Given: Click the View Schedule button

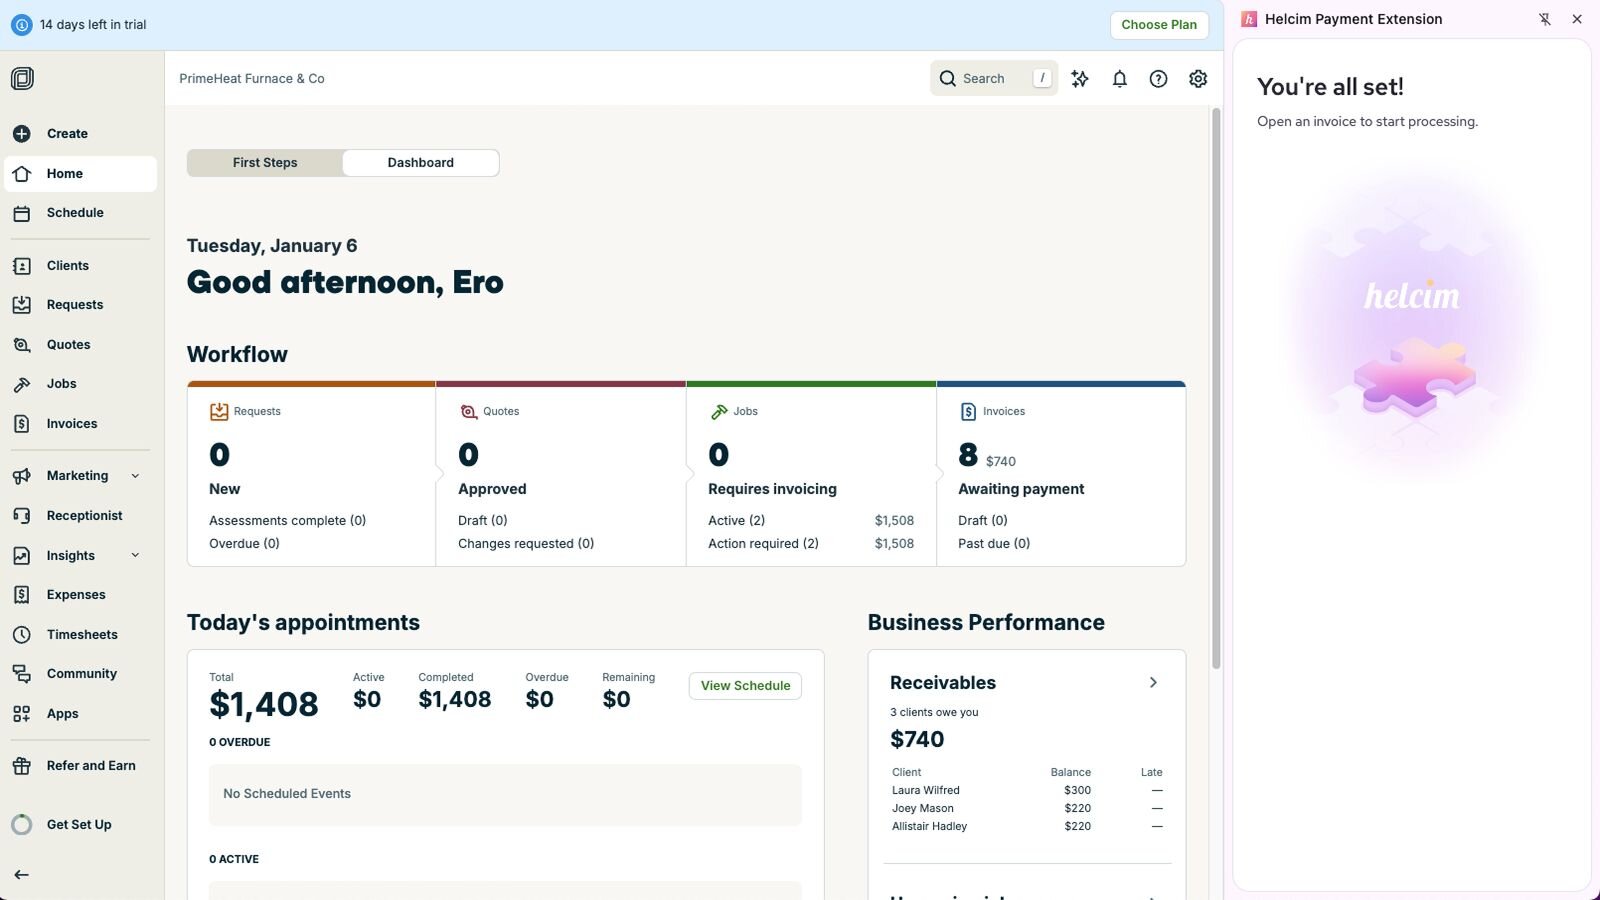Looking at the screenshot, I should (745, 686).
